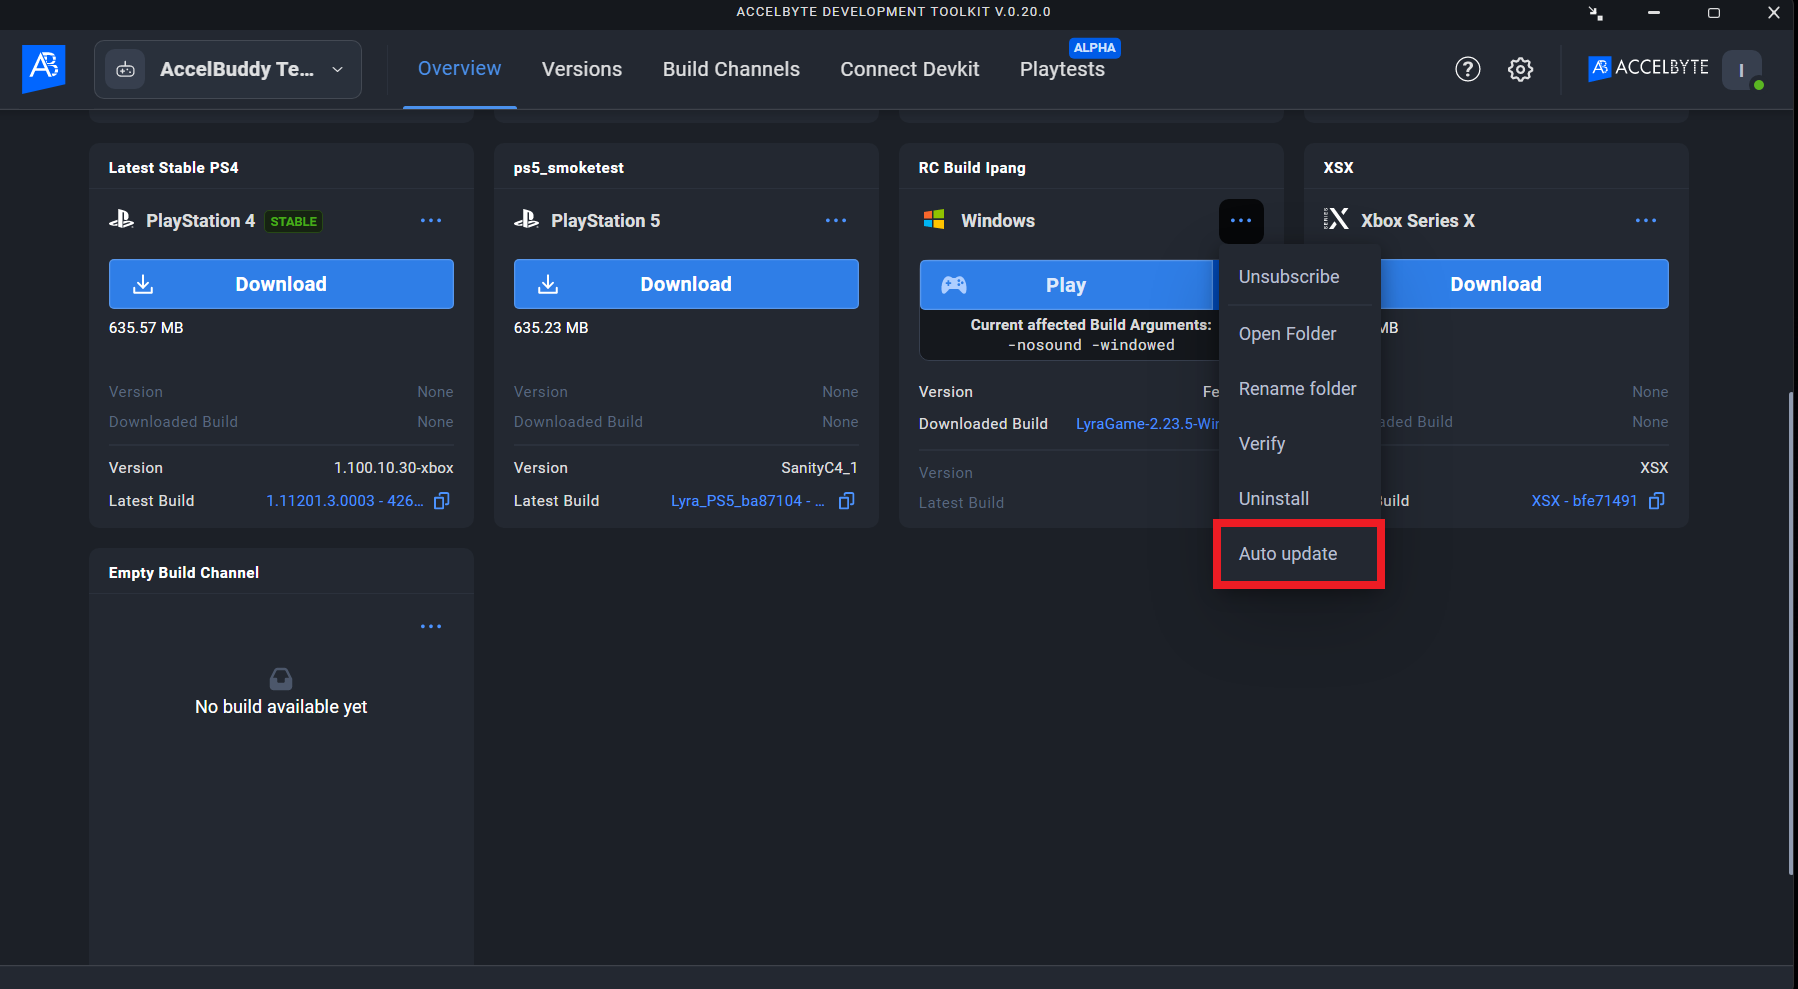The height and width of the screenshot is (989, 1798).
Task: Open the Lyra_PS5_ba87104 build link
Action: [x=747, y=501]
